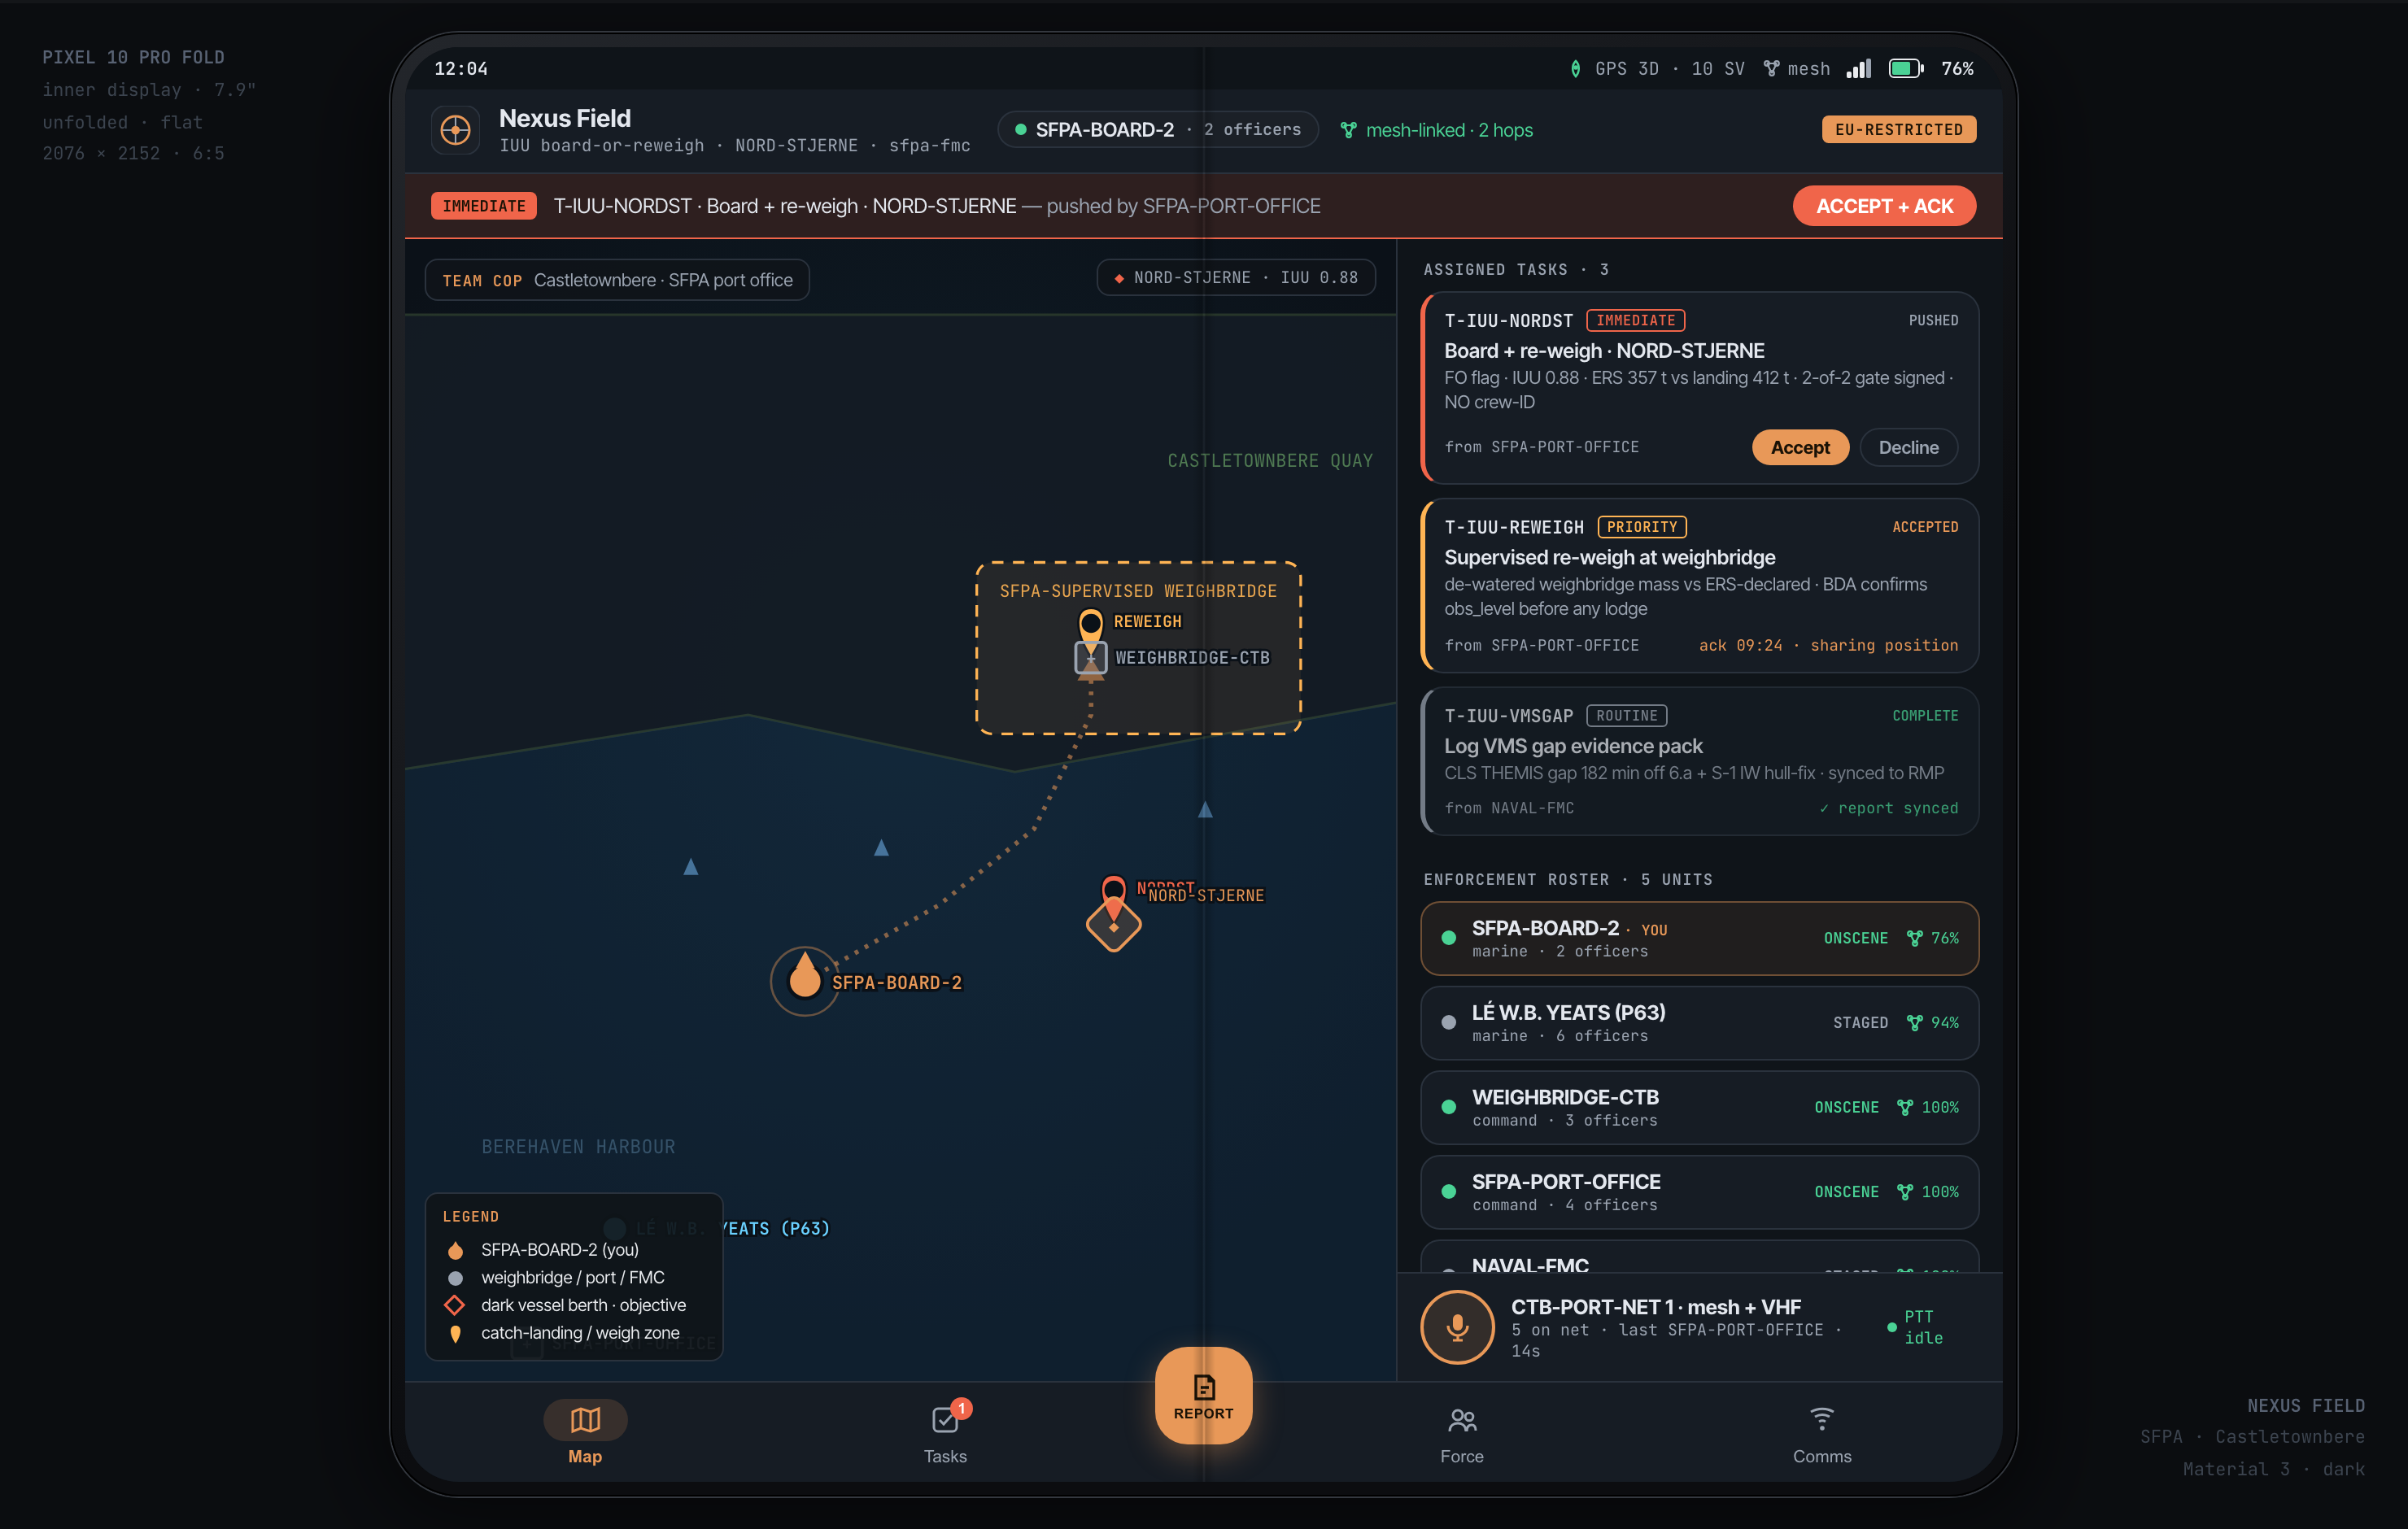The image size is (2408, 1529).
Task: Tap the Tasks checkmark icon with badge
Action: coord(946,1418)
